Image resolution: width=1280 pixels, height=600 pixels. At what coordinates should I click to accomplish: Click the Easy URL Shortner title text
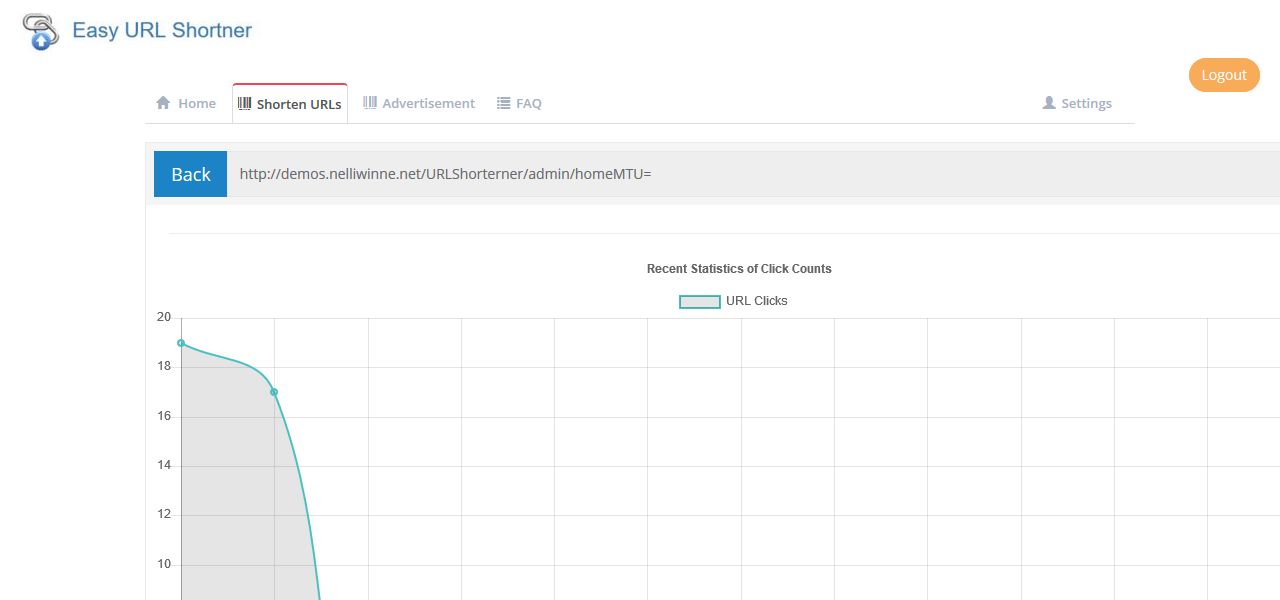pyautogui.click(x=162, y=30)
